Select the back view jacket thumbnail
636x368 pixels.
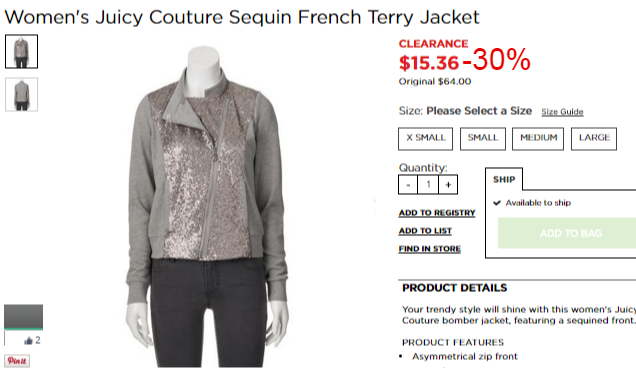21,95
